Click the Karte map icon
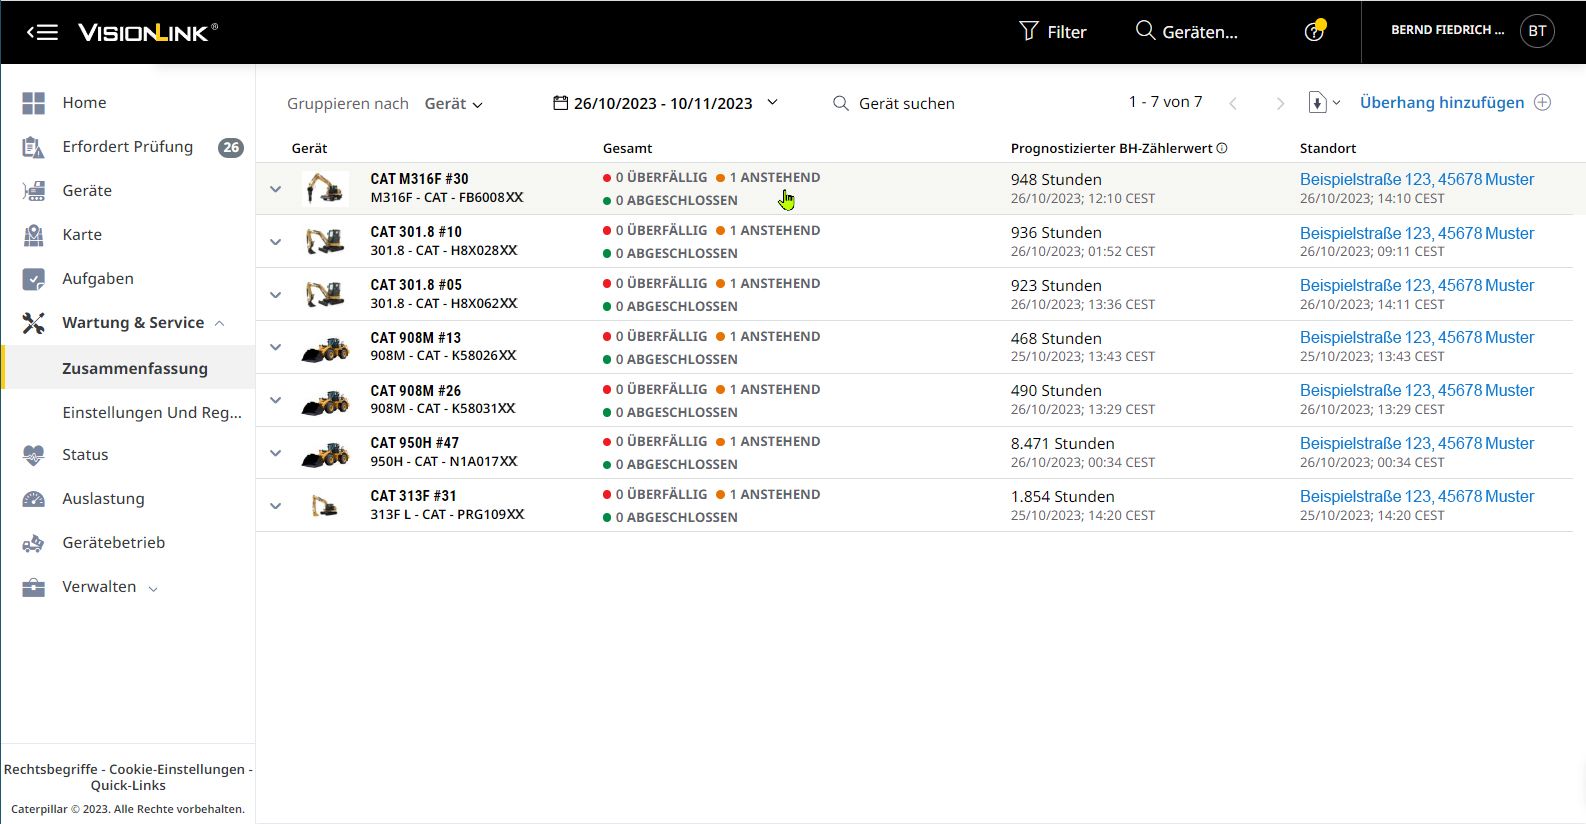 point(34,235)
